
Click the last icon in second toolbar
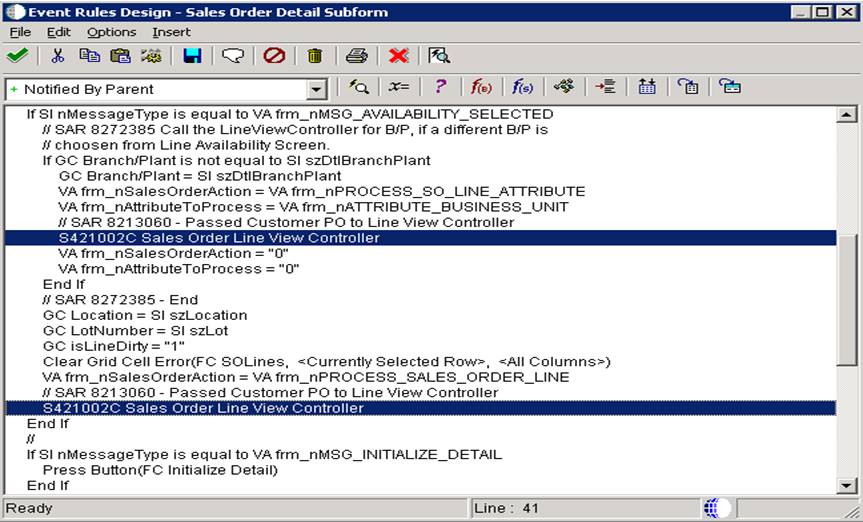[730, 86]
